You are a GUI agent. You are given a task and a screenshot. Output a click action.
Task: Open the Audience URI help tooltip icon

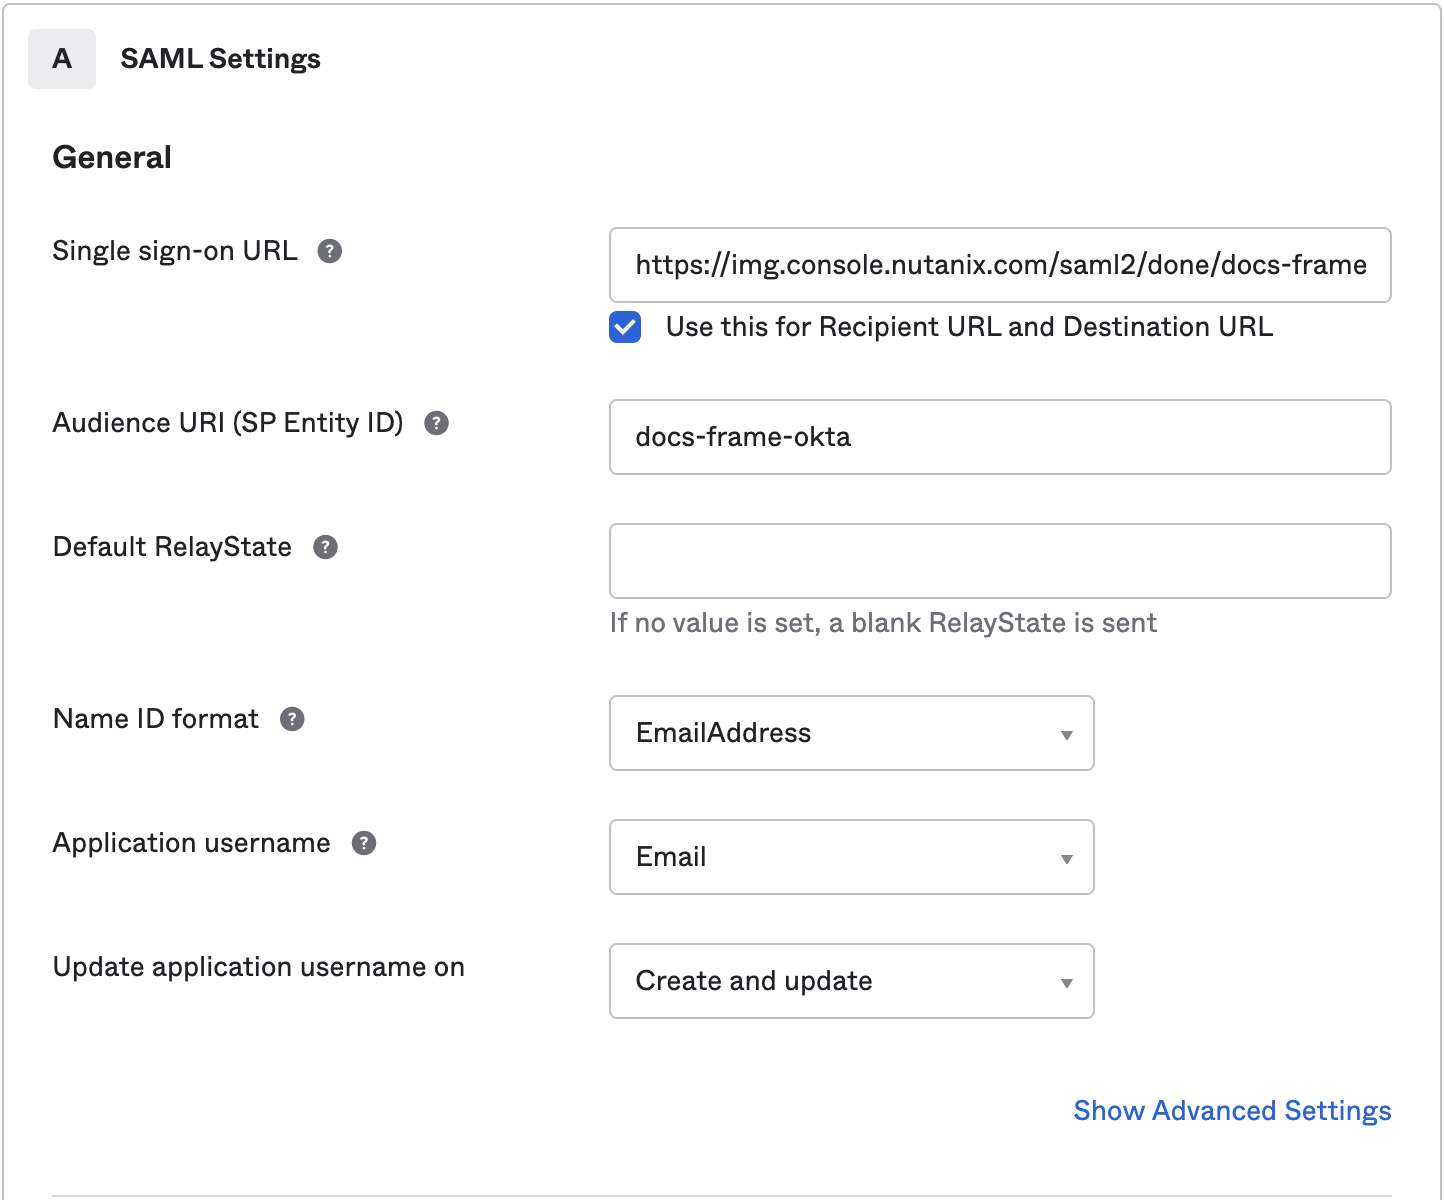436,423
